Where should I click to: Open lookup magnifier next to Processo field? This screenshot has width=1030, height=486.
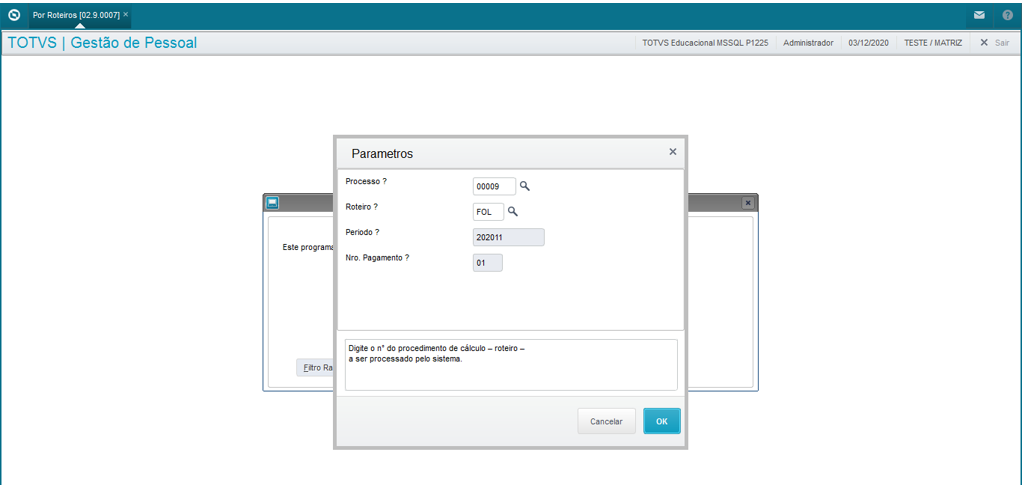click(x=525, y=187)
